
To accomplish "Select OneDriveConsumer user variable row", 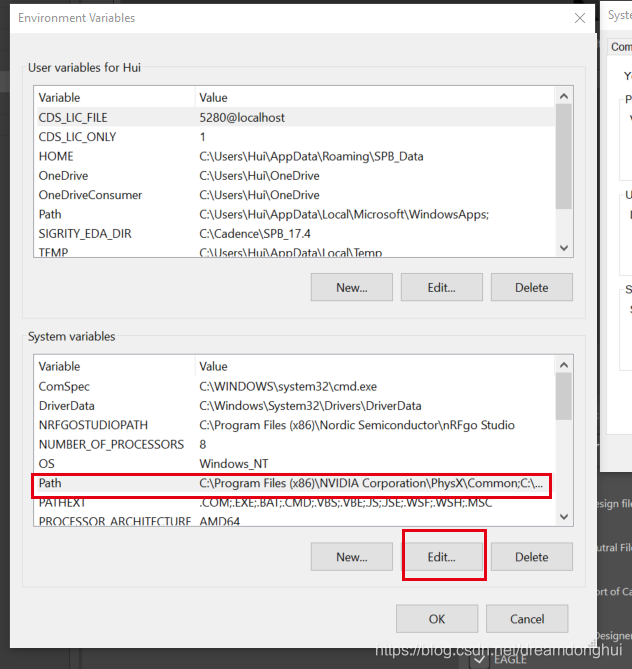I will point(295,195).
